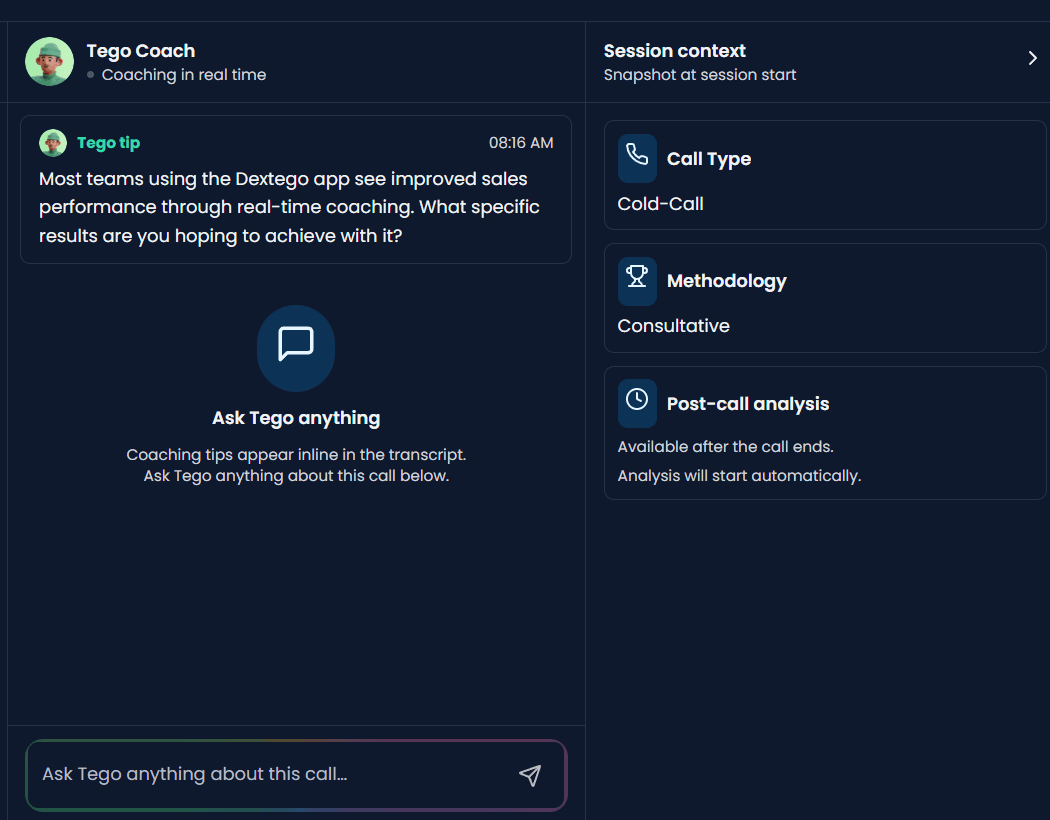The image size is (1050, 820).
Task: Collapse Session context panel with chevron
Action: click(x=1032, y=58)
